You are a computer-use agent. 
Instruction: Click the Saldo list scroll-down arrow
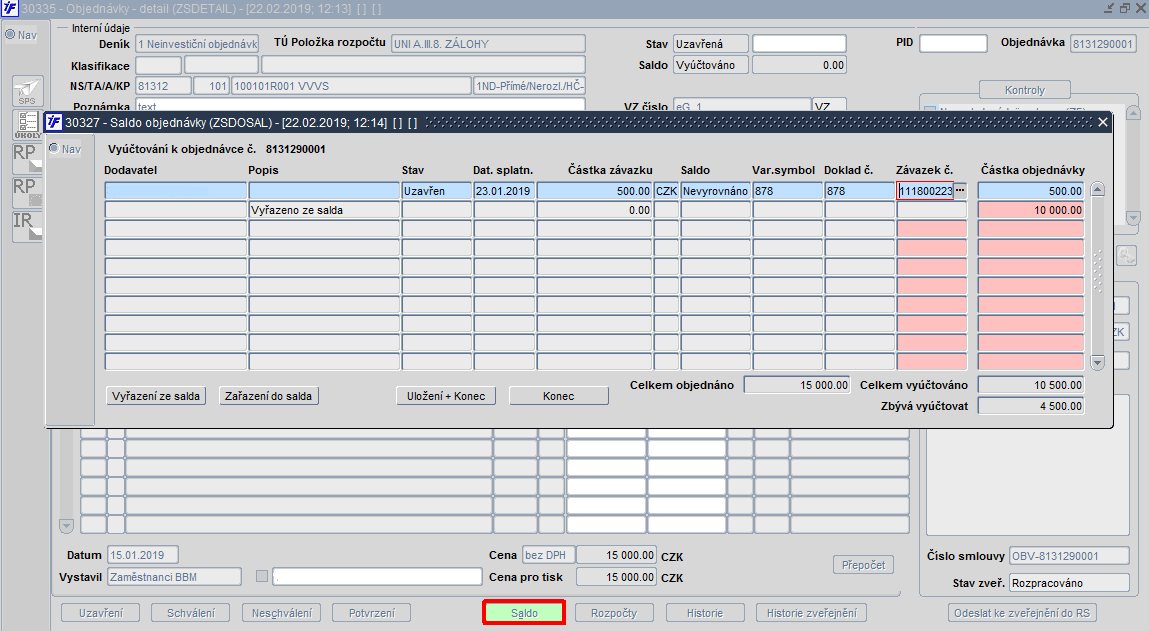point(1098,362)
